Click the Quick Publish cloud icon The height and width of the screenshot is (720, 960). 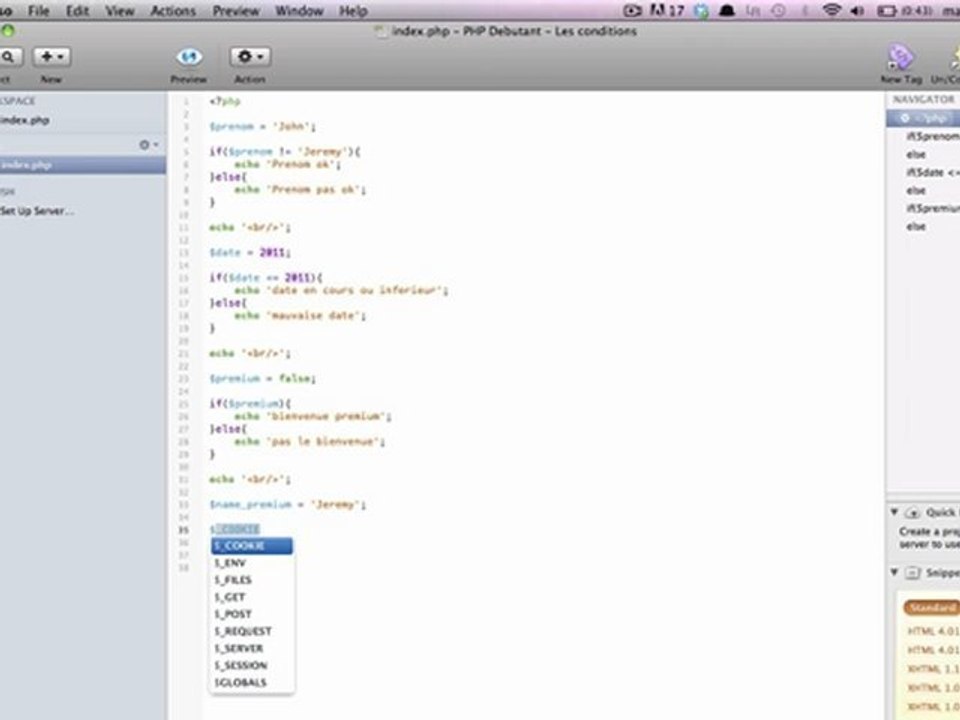[912, 512]
